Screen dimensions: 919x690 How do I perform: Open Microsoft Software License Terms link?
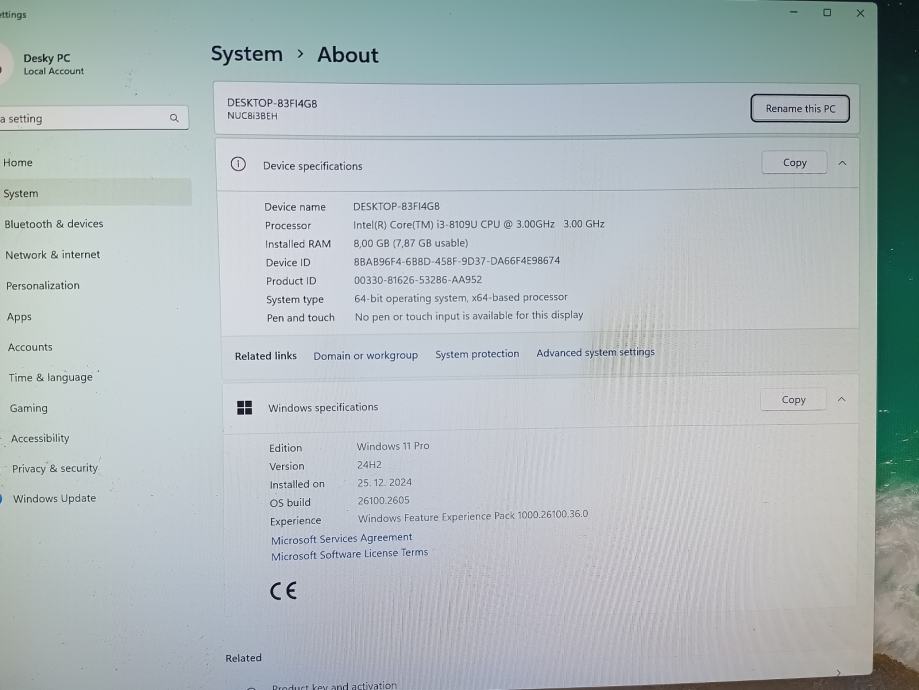click(x=349, y=554)
